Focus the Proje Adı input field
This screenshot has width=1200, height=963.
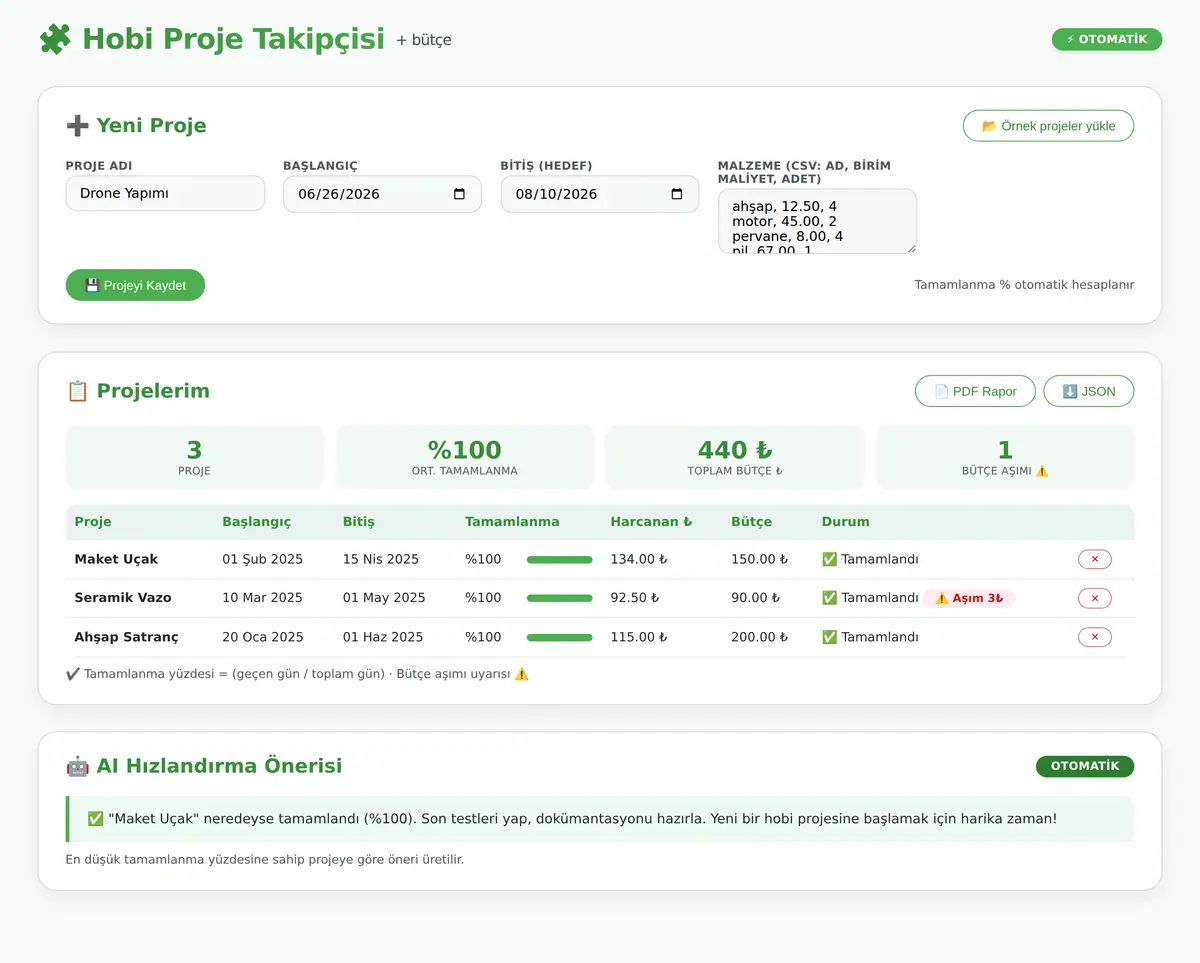click(x=165, y=193)
